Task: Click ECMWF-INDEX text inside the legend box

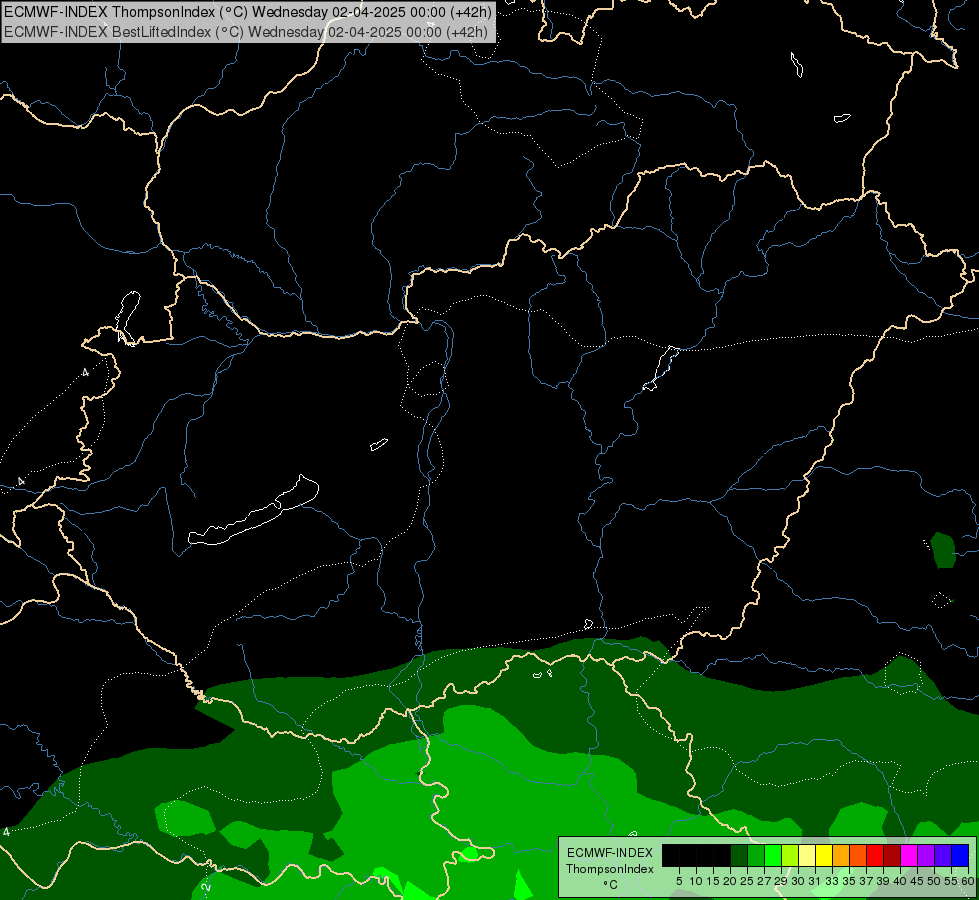Action: [610, 853]
